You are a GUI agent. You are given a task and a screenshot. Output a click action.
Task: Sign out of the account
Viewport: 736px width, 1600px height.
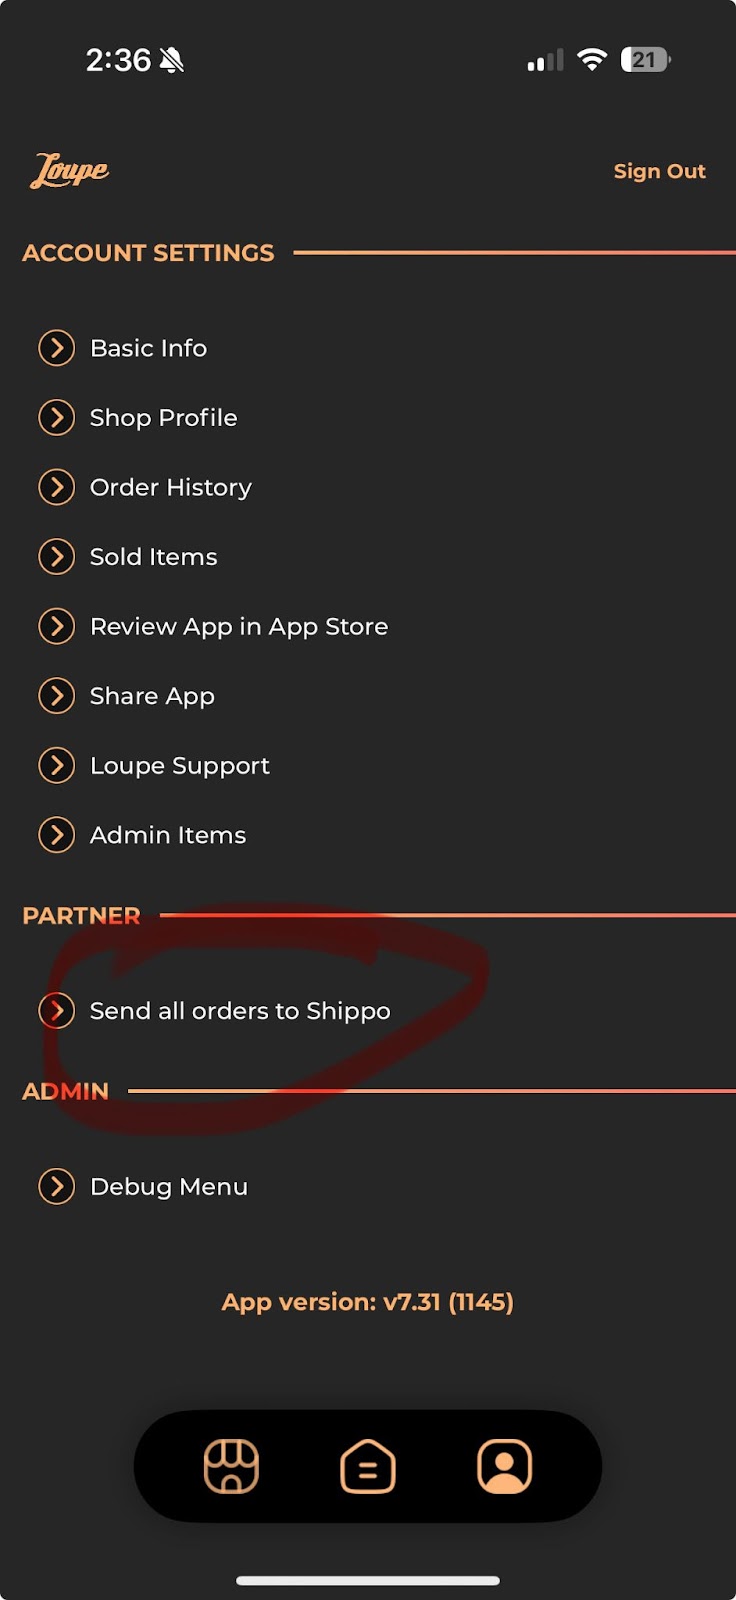coord(659,171)
